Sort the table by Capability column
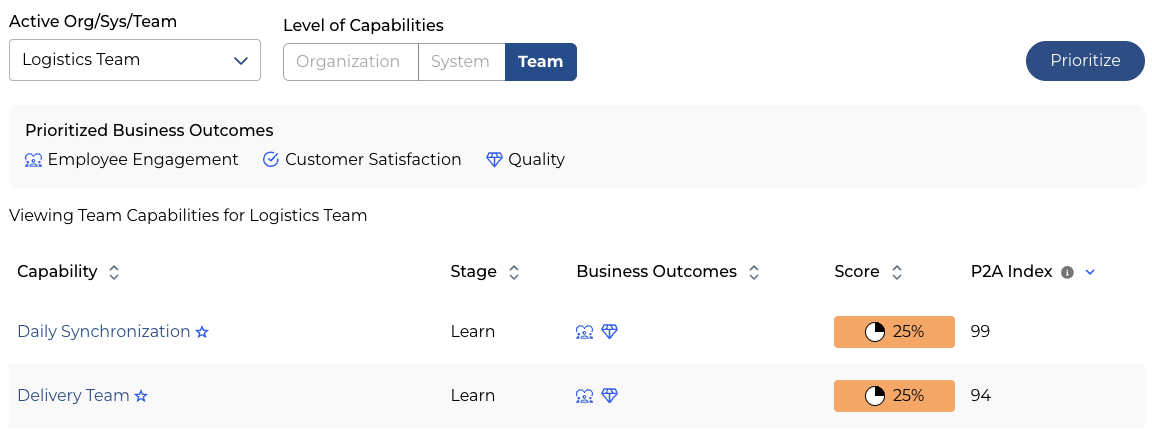This screenshot has width=1152, height=444. click(x=114, y=272)
